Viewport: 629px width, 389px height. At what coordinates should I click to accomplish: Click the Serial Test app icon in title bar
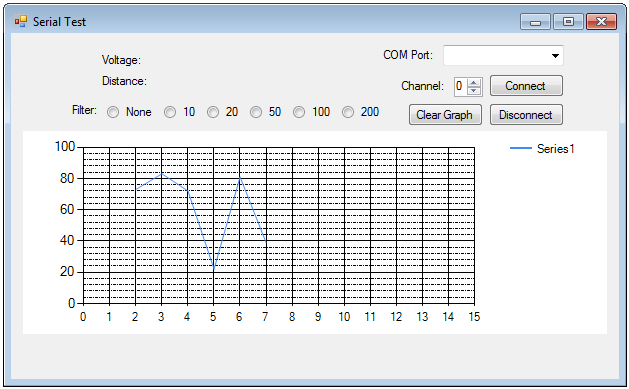click(20, 21)
